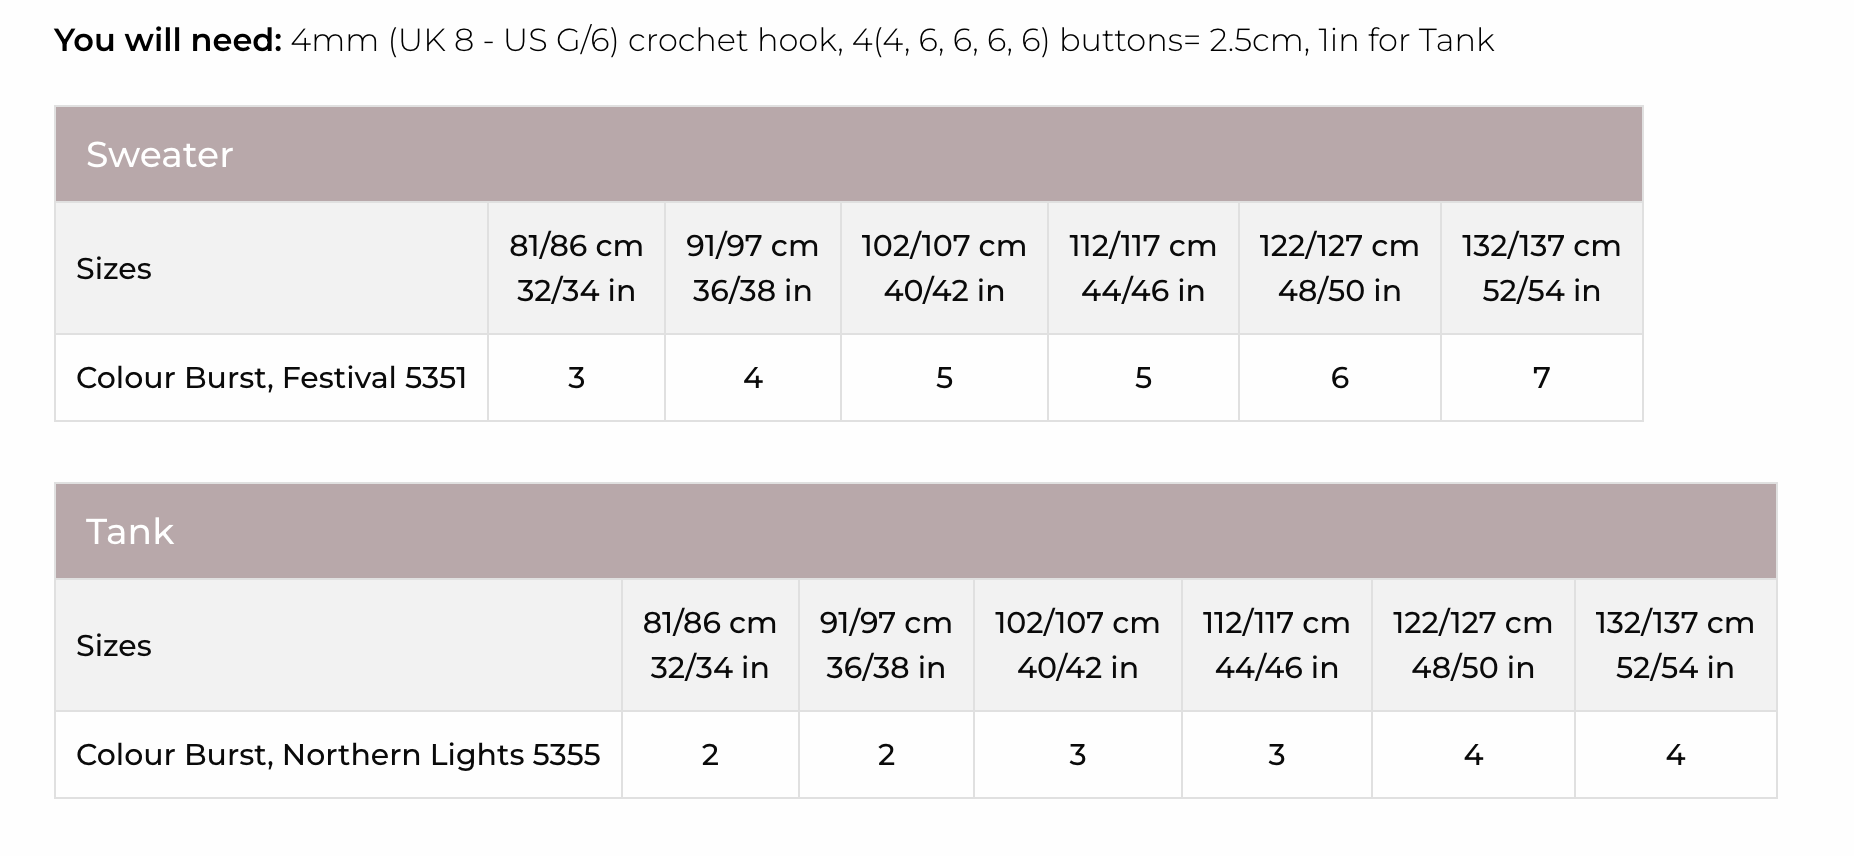Click 132/137 cm size in Sweater table
This screenshot has height=856, width=1854.
click(1541, 268)
